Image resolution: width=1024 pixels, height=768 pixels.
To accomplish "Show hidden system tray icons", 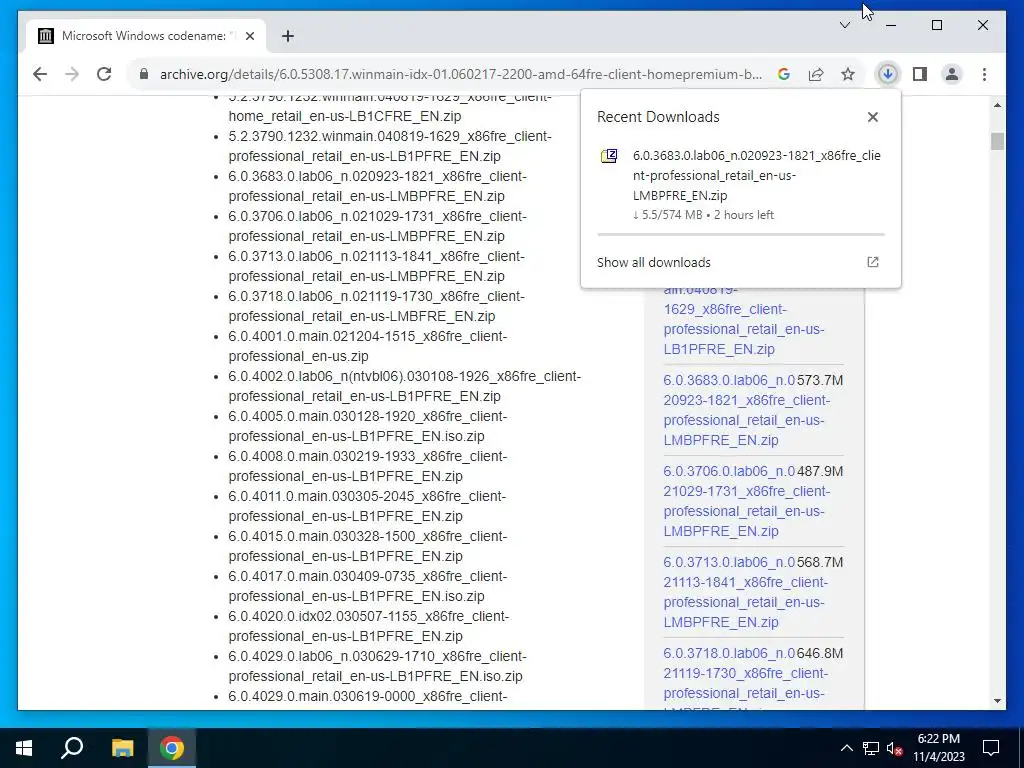I will tap(846, 748).
